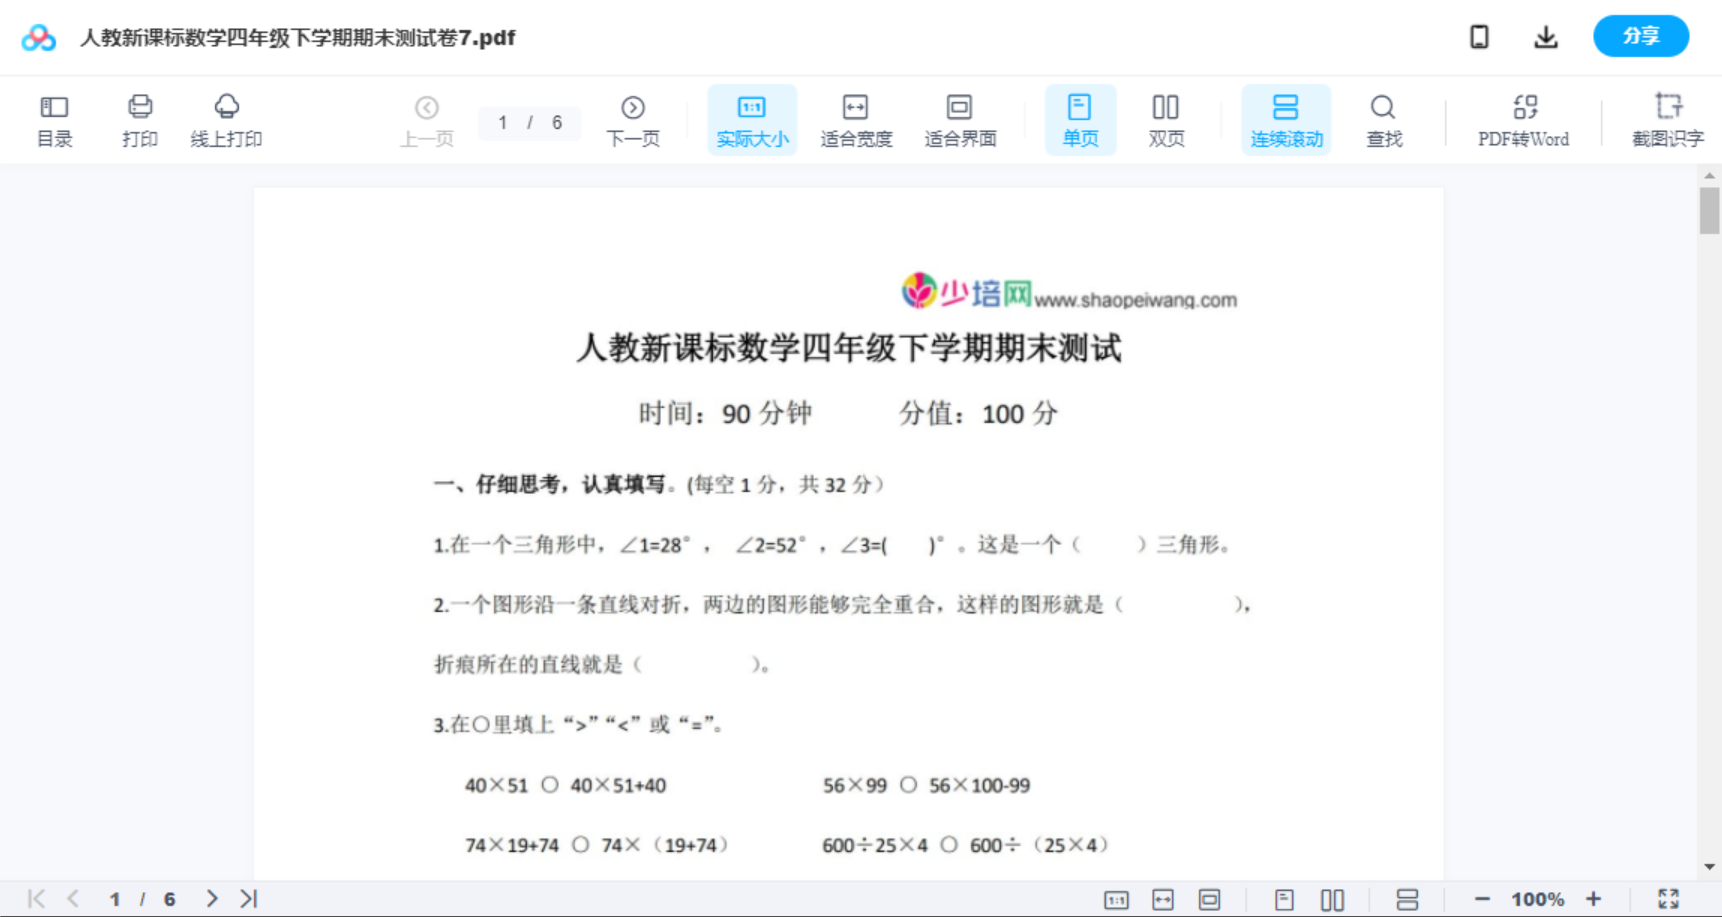Go to 下一页 next page
Viewport: 1722px width, 917px height.
[x=633, y=119]
